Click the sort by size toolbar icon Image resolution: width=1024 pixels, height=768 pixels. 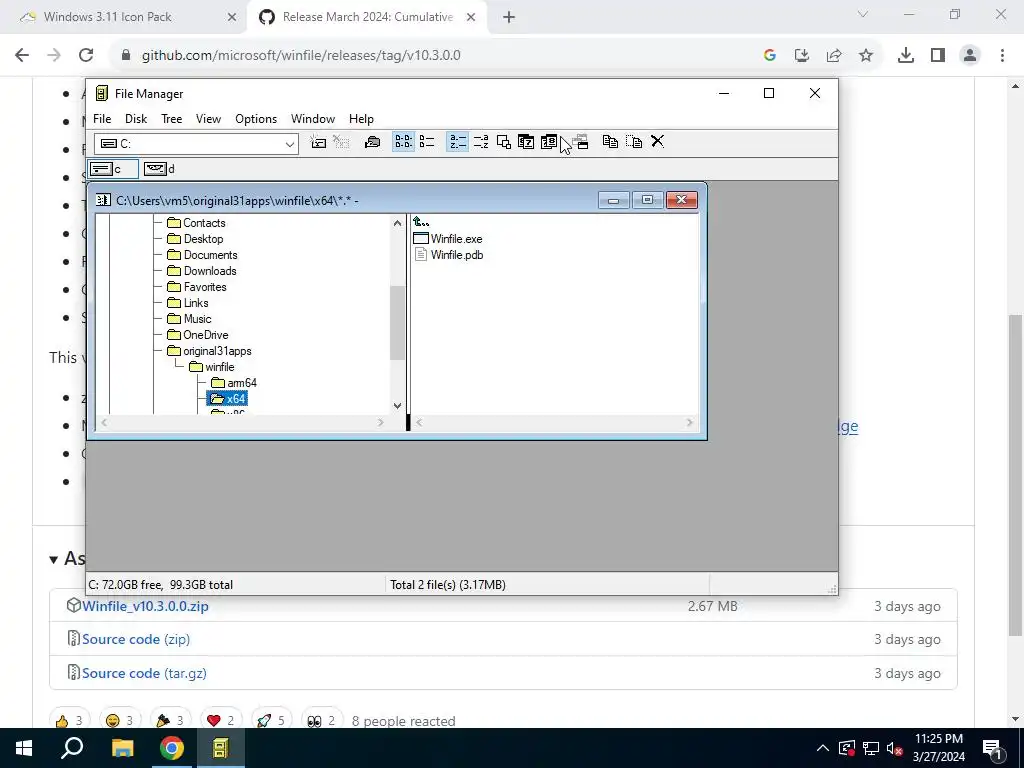click(x=504, y=142)
